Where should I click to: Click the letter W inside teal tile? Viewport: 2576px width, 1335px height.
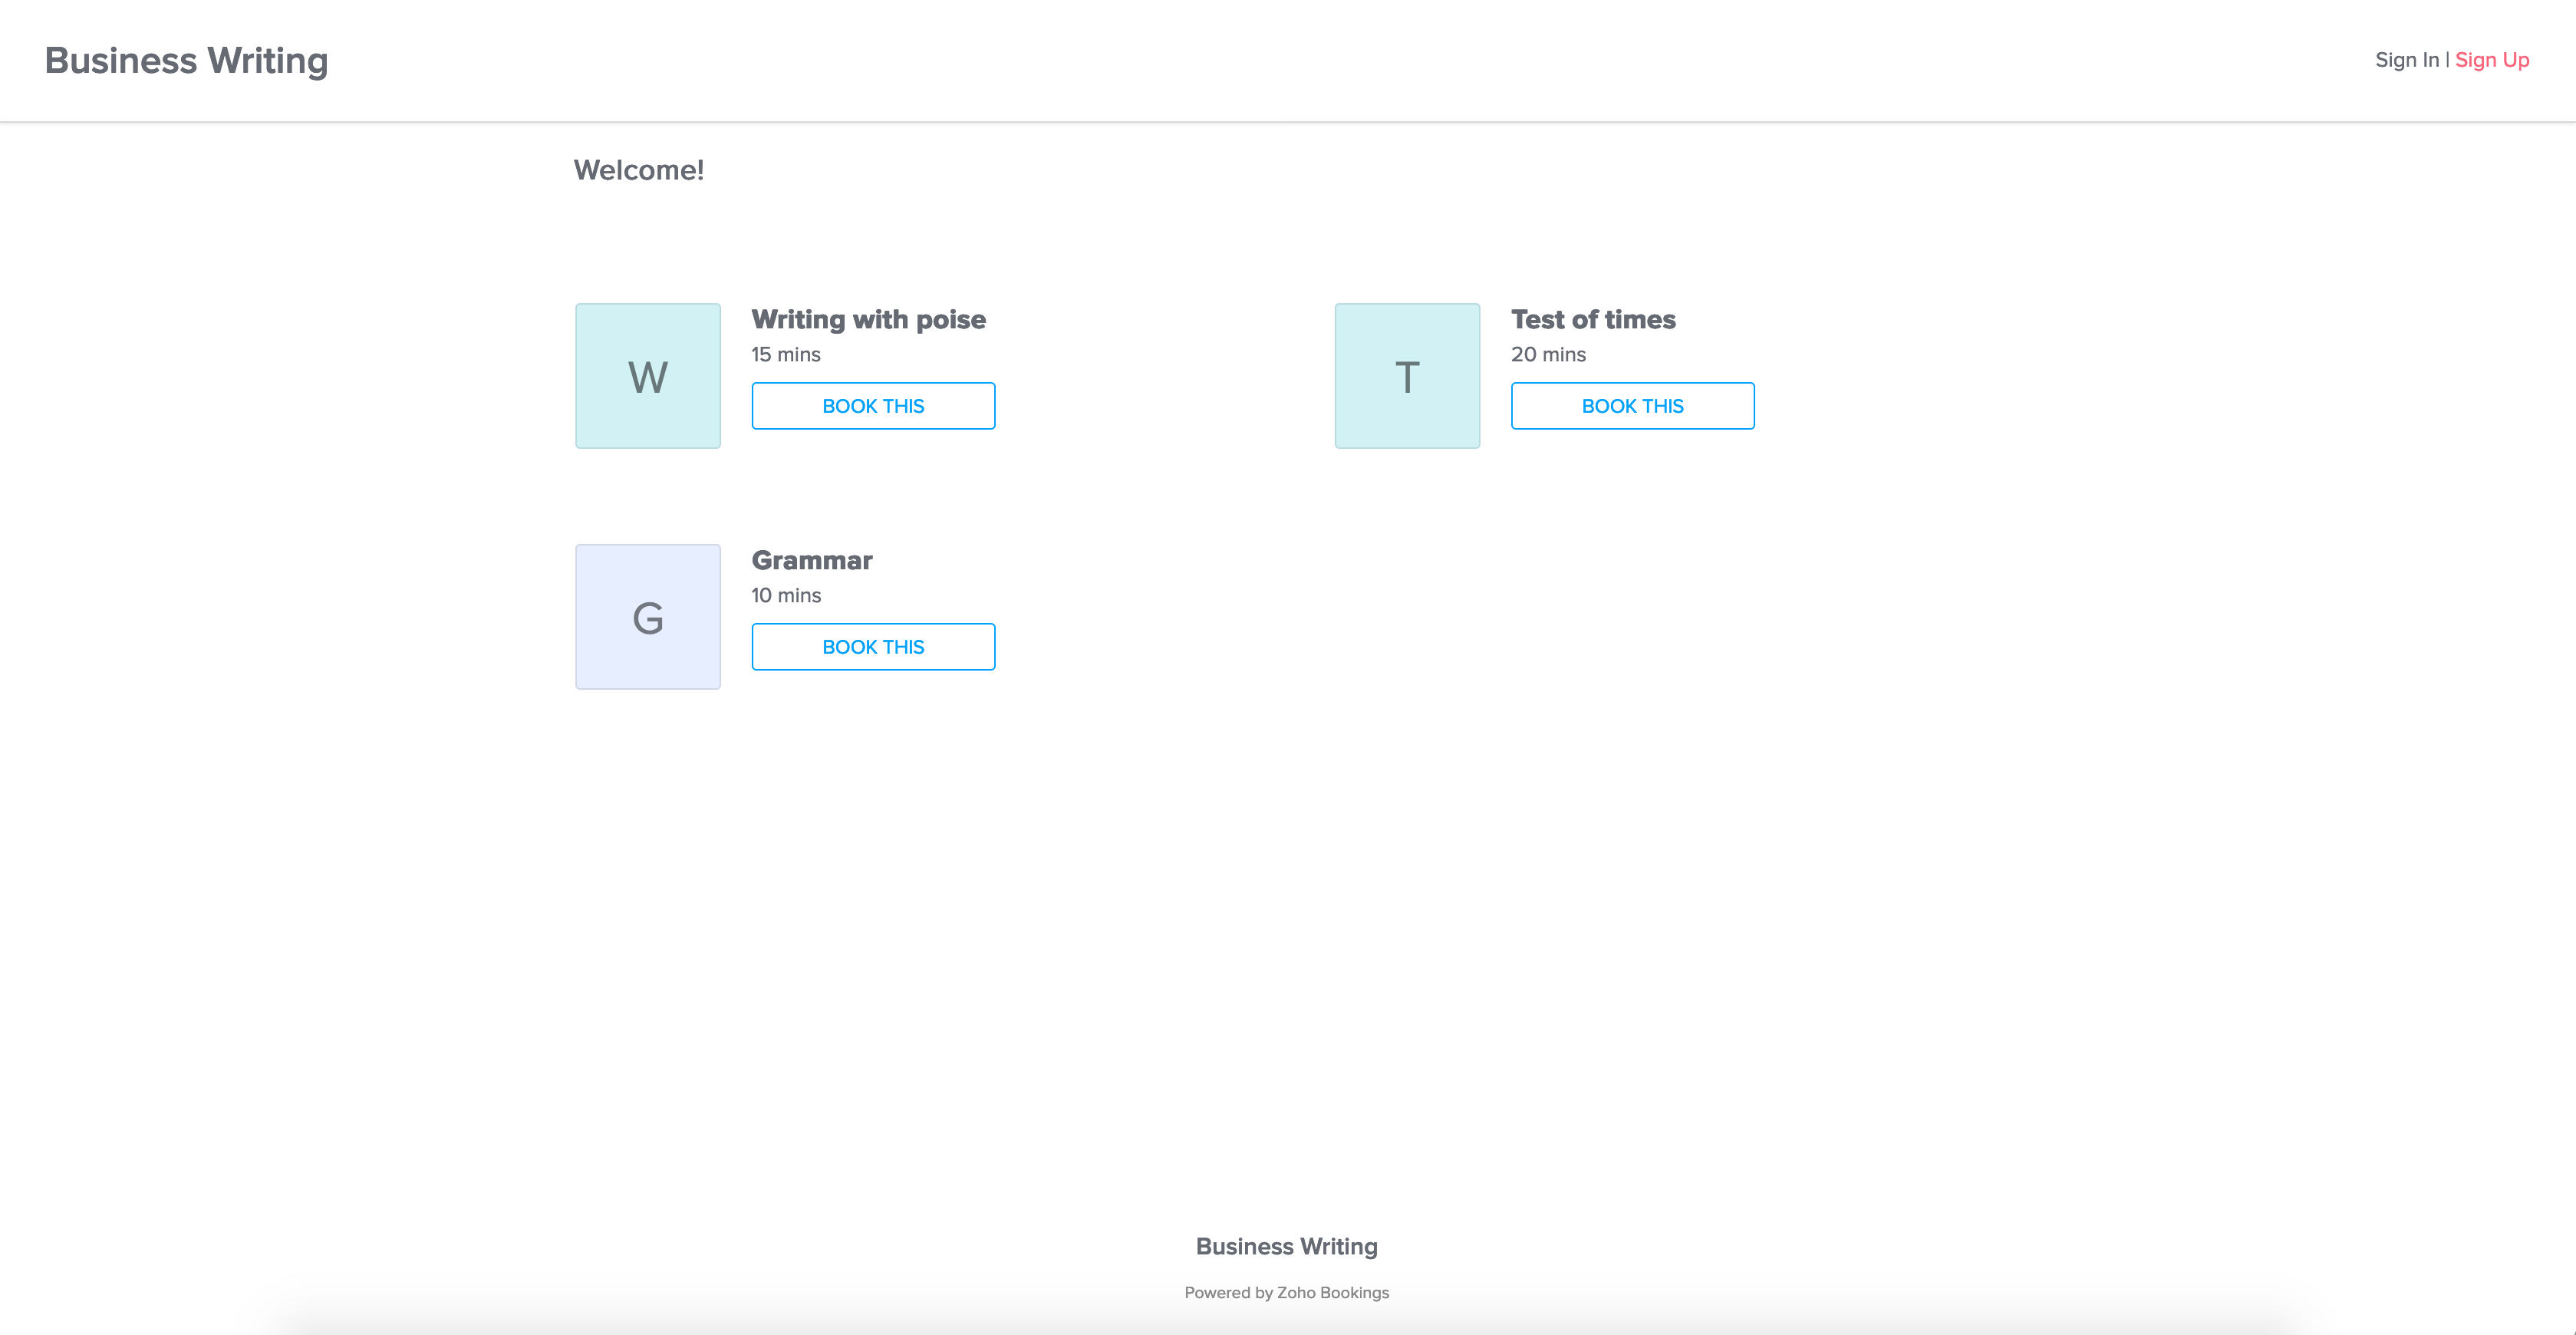pyautogui.click(x=647, y=378)
